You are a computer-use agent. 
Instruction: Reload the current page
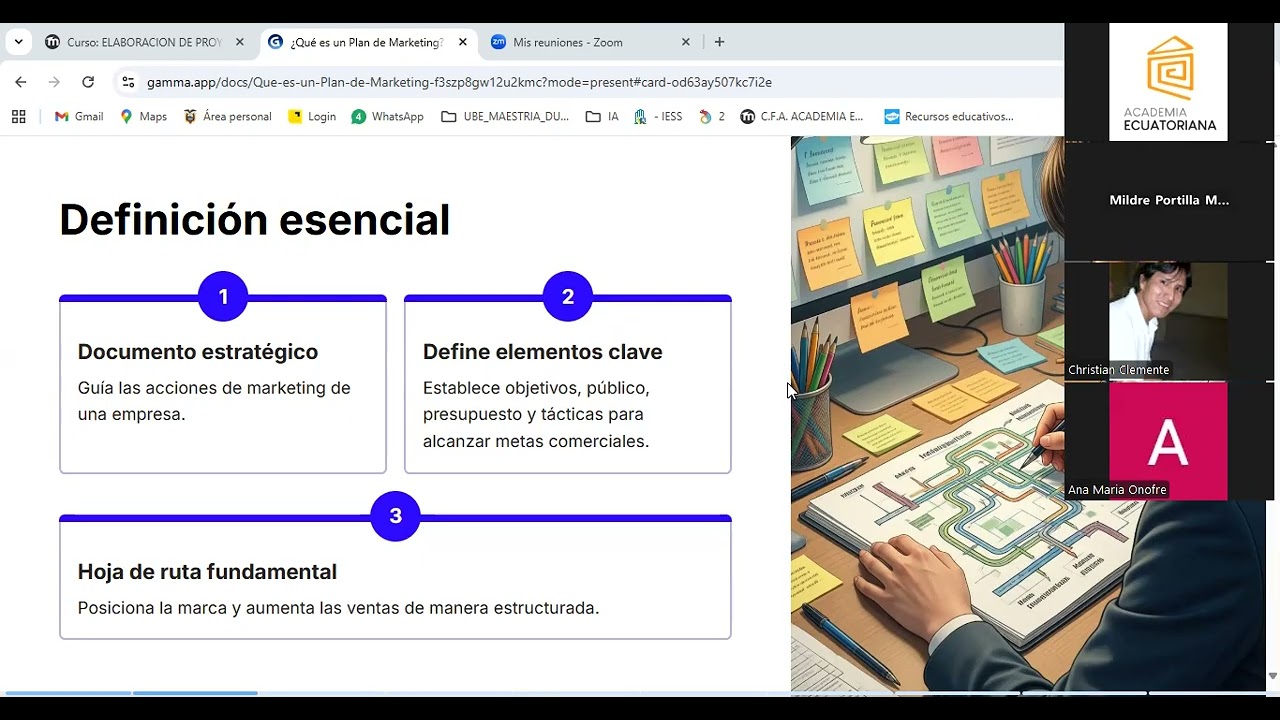(88, 82)
